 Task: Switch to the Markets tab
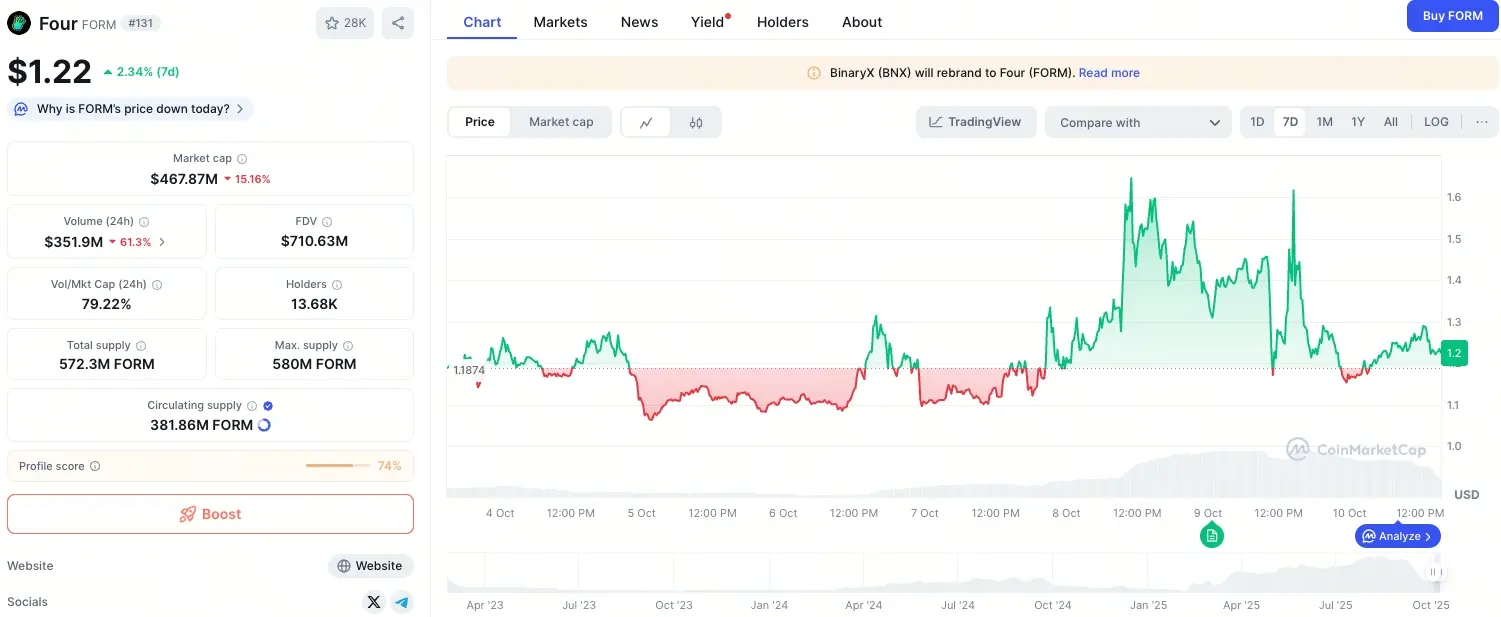(560, 22)
